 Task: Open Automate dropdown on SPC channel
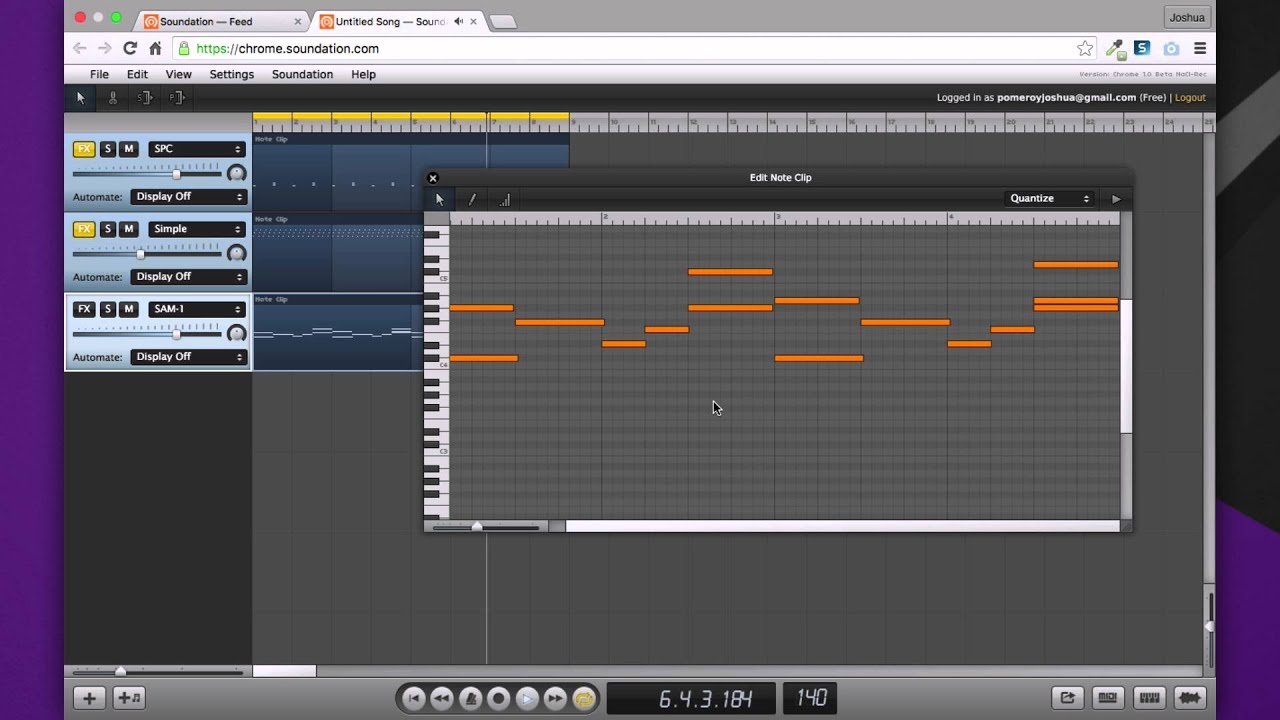188,197
